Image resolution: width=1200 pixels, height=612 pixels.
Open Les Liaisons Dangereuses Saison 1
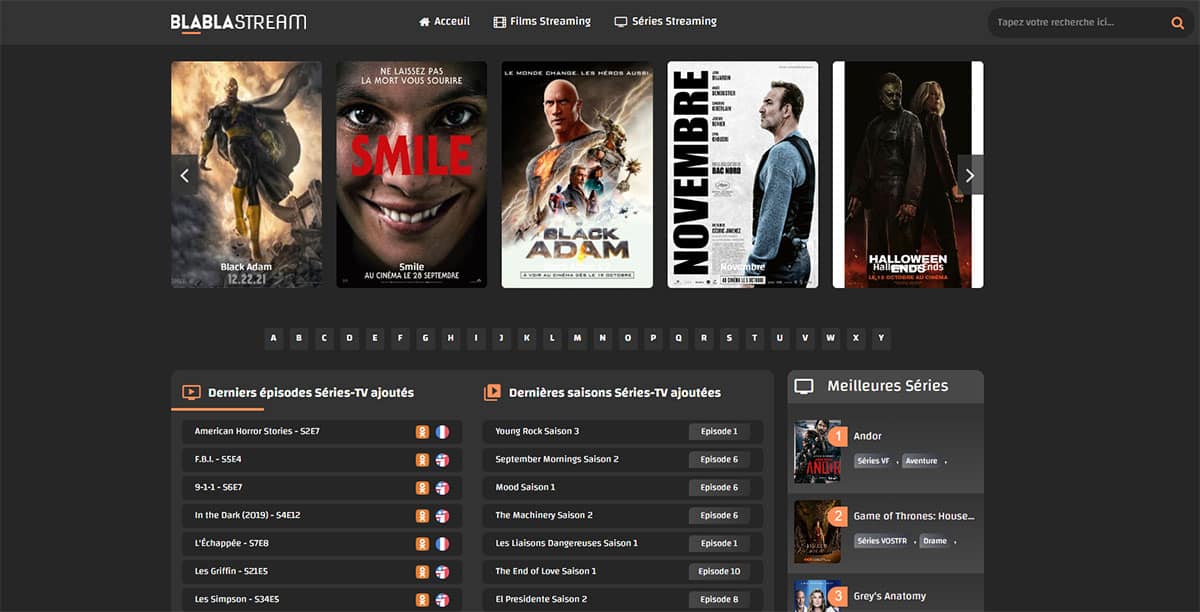[566, 543]
